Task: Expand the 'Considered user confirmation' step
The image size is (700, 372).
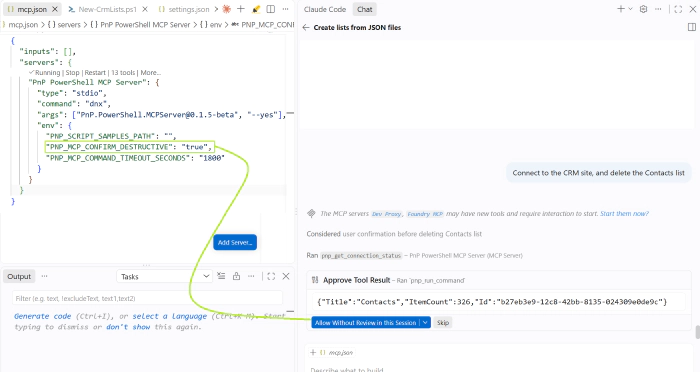Action: [394, 234]
